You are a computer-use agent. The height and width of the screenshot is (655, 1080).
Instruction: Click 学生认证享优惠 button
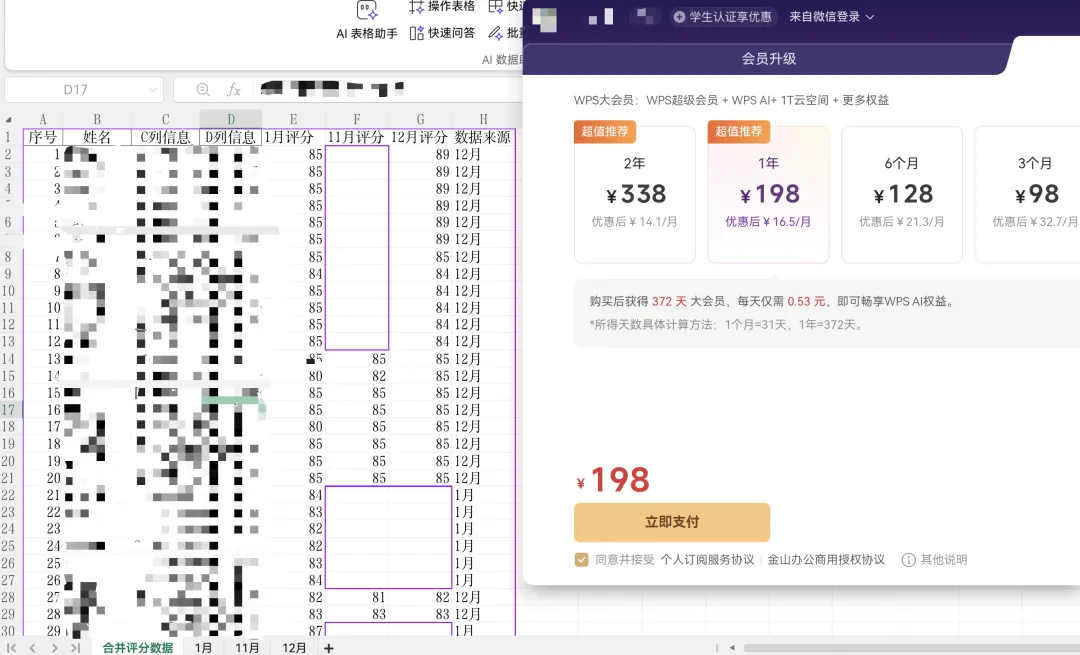point(723,17)
